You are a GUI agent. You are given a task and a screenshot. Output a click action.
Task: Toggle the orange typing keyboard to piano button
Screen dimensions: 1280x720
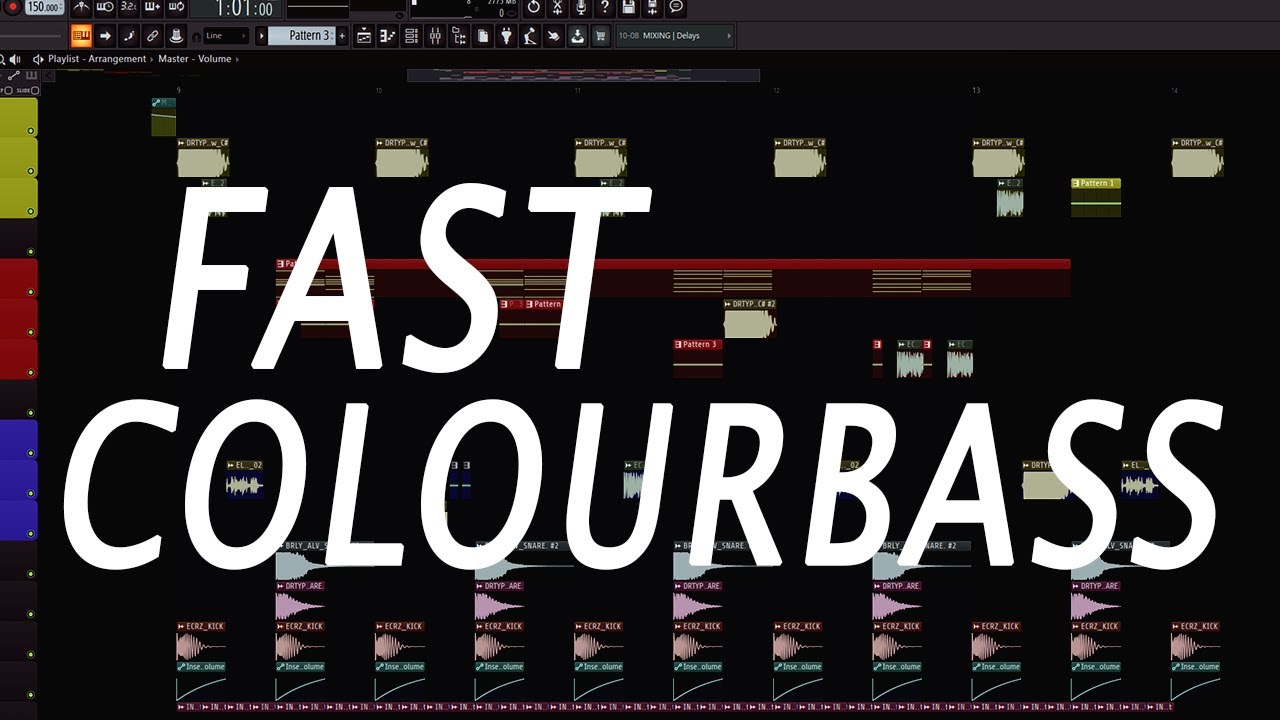pos(81,36)
